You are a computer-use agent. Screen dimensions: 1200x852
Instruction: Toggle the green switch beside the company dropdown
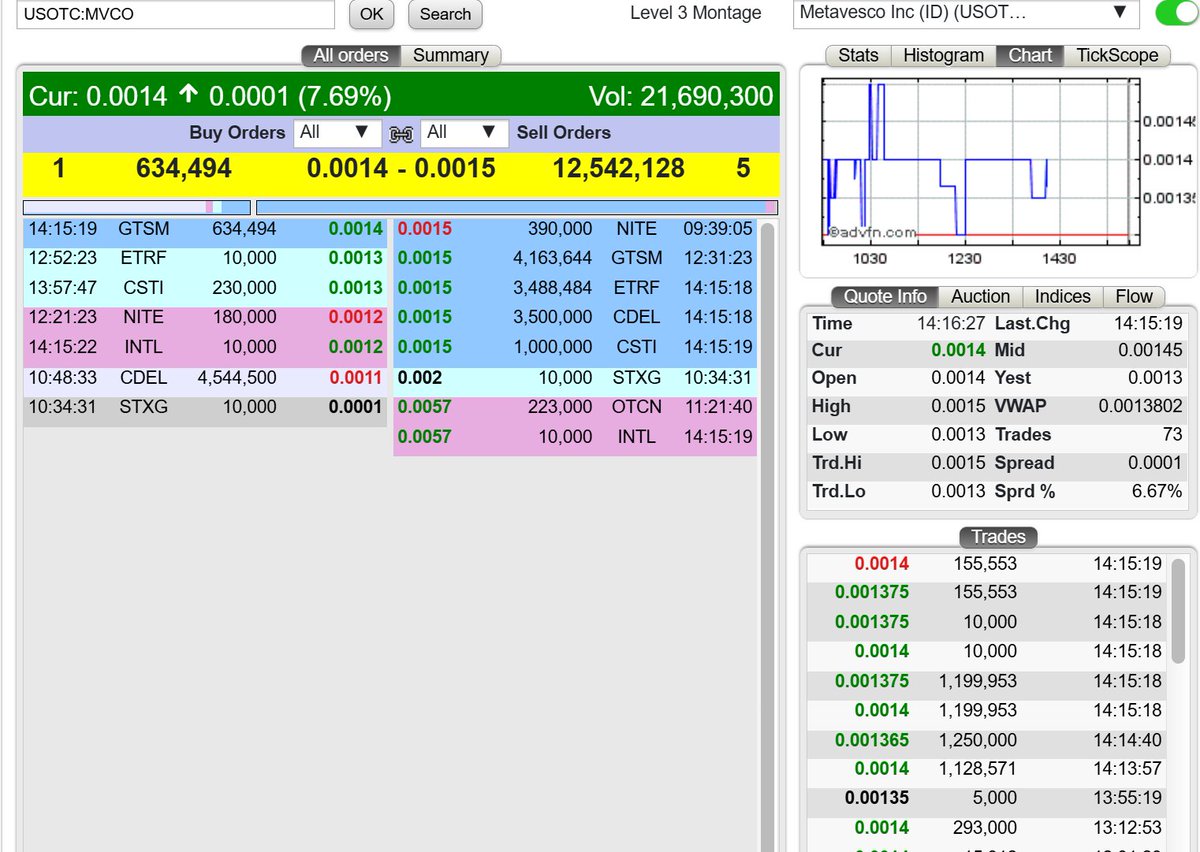pos(1176,13)
